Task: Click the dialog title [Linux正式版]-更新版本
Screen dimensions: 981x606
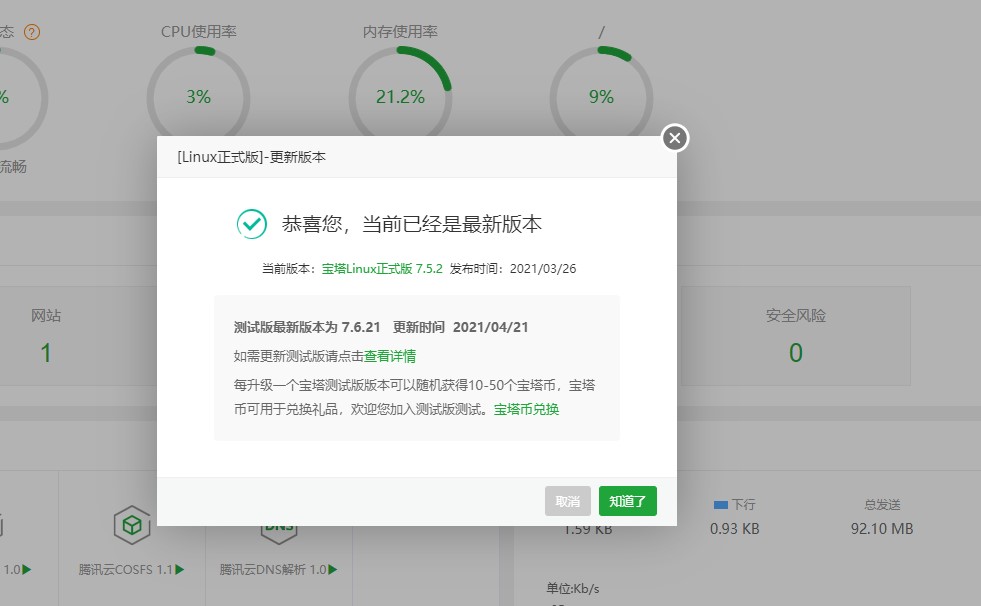Action: (252, 157)
